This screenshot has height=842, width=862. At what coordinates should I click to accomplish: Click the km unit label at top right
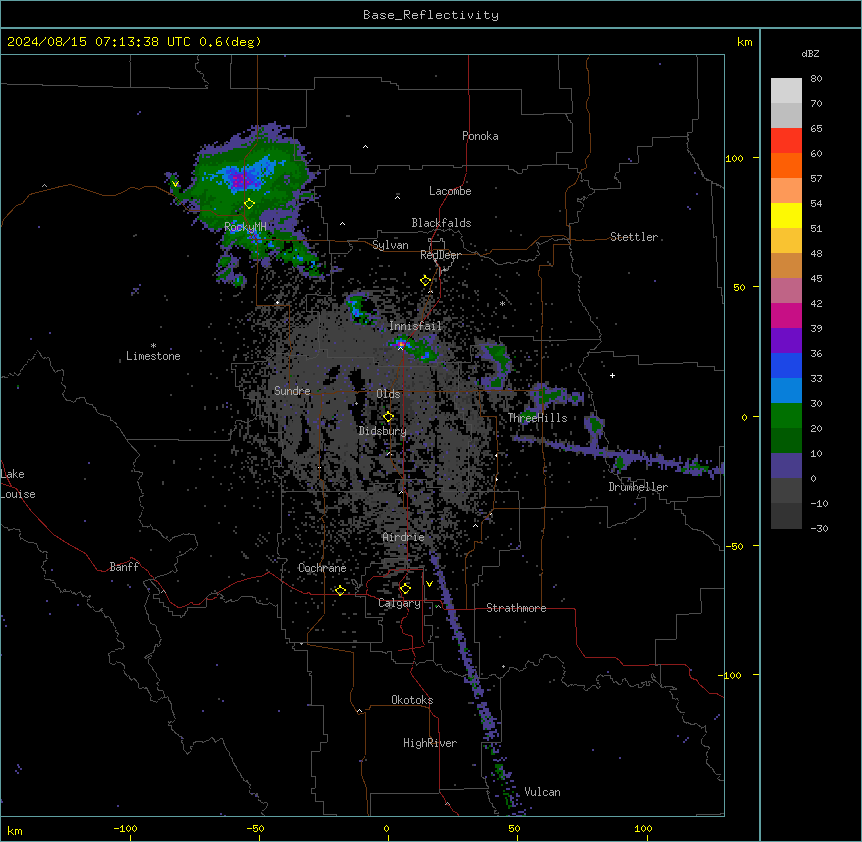(745, 42)
